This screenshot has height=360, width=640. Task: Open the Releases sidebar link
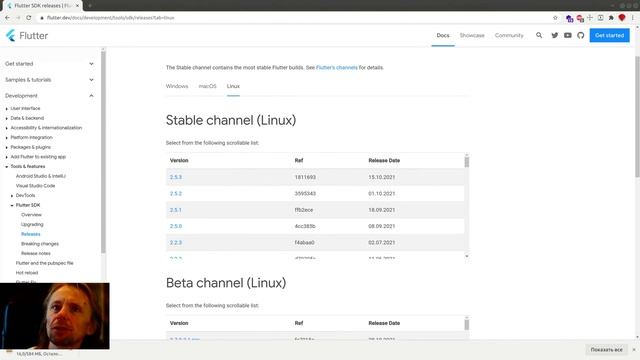coord(31,234)
